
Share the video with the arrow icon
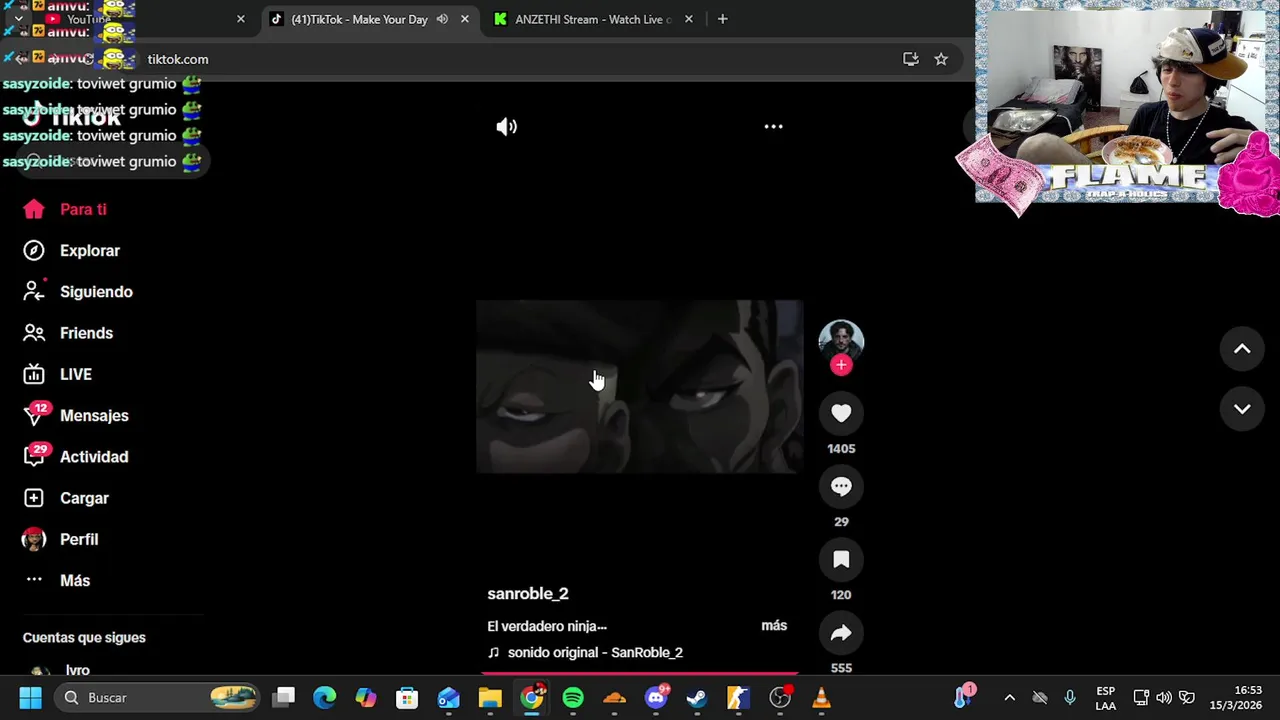841,632
